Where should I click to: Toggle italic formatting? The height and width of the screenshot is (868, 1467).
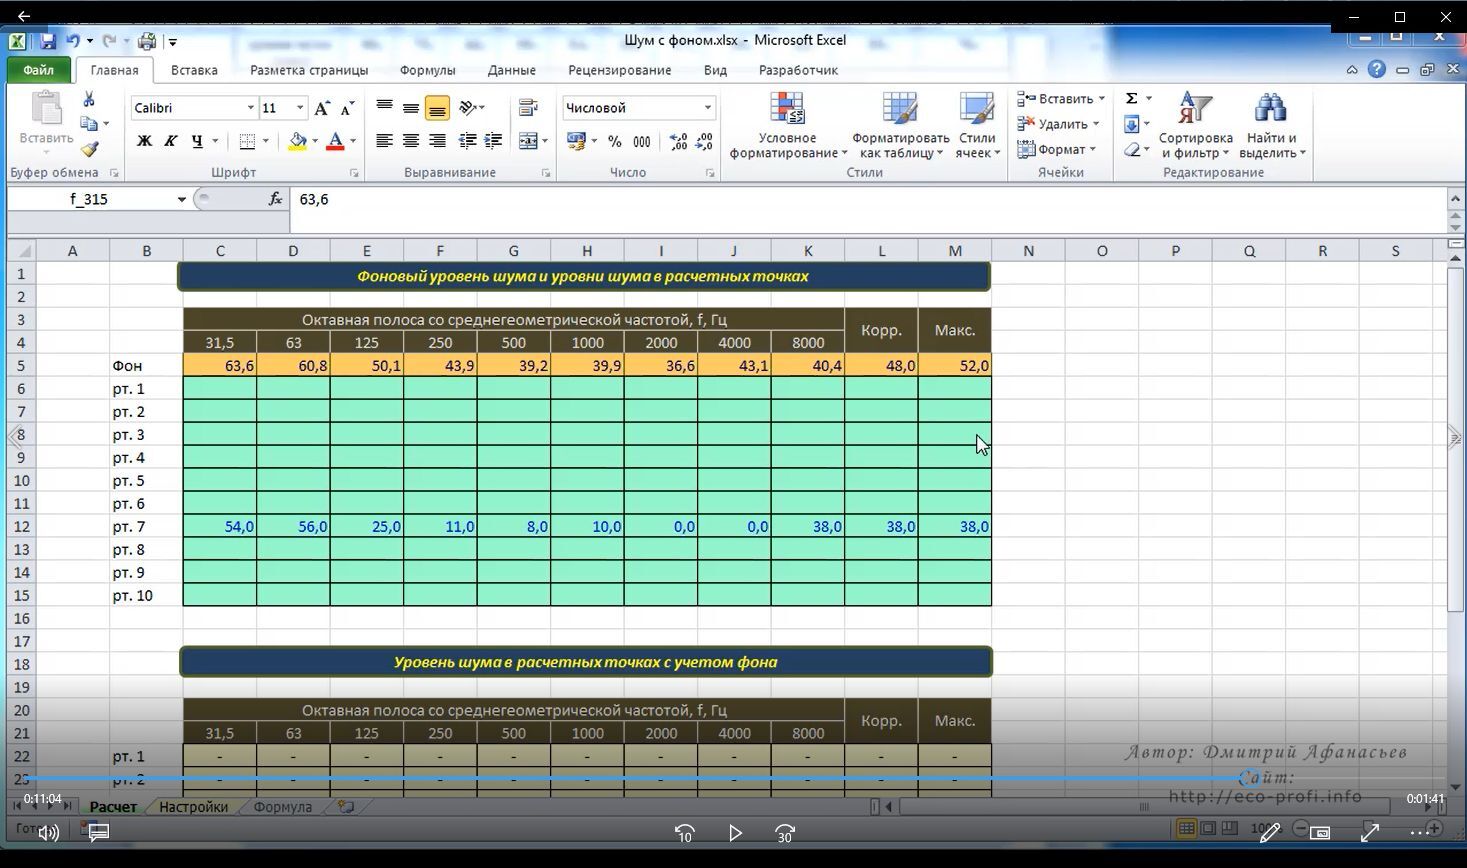tap(170, 141)
